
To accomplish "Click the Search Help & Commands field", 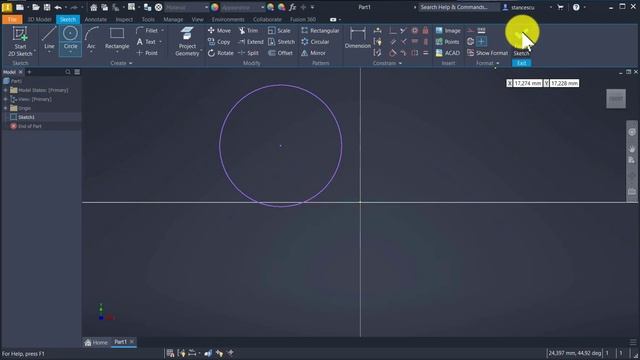I will [458, 7].
